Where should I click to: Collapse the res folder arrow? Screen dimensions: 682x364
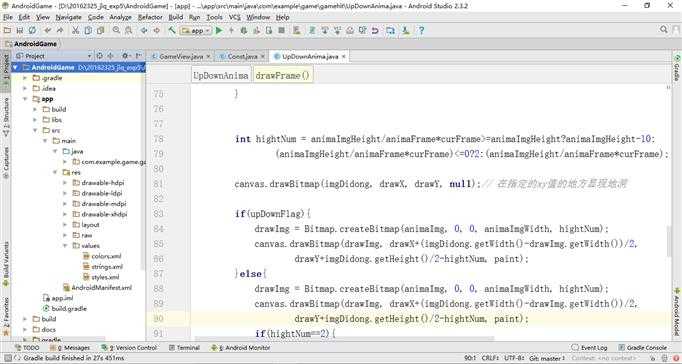click(55, 172)
